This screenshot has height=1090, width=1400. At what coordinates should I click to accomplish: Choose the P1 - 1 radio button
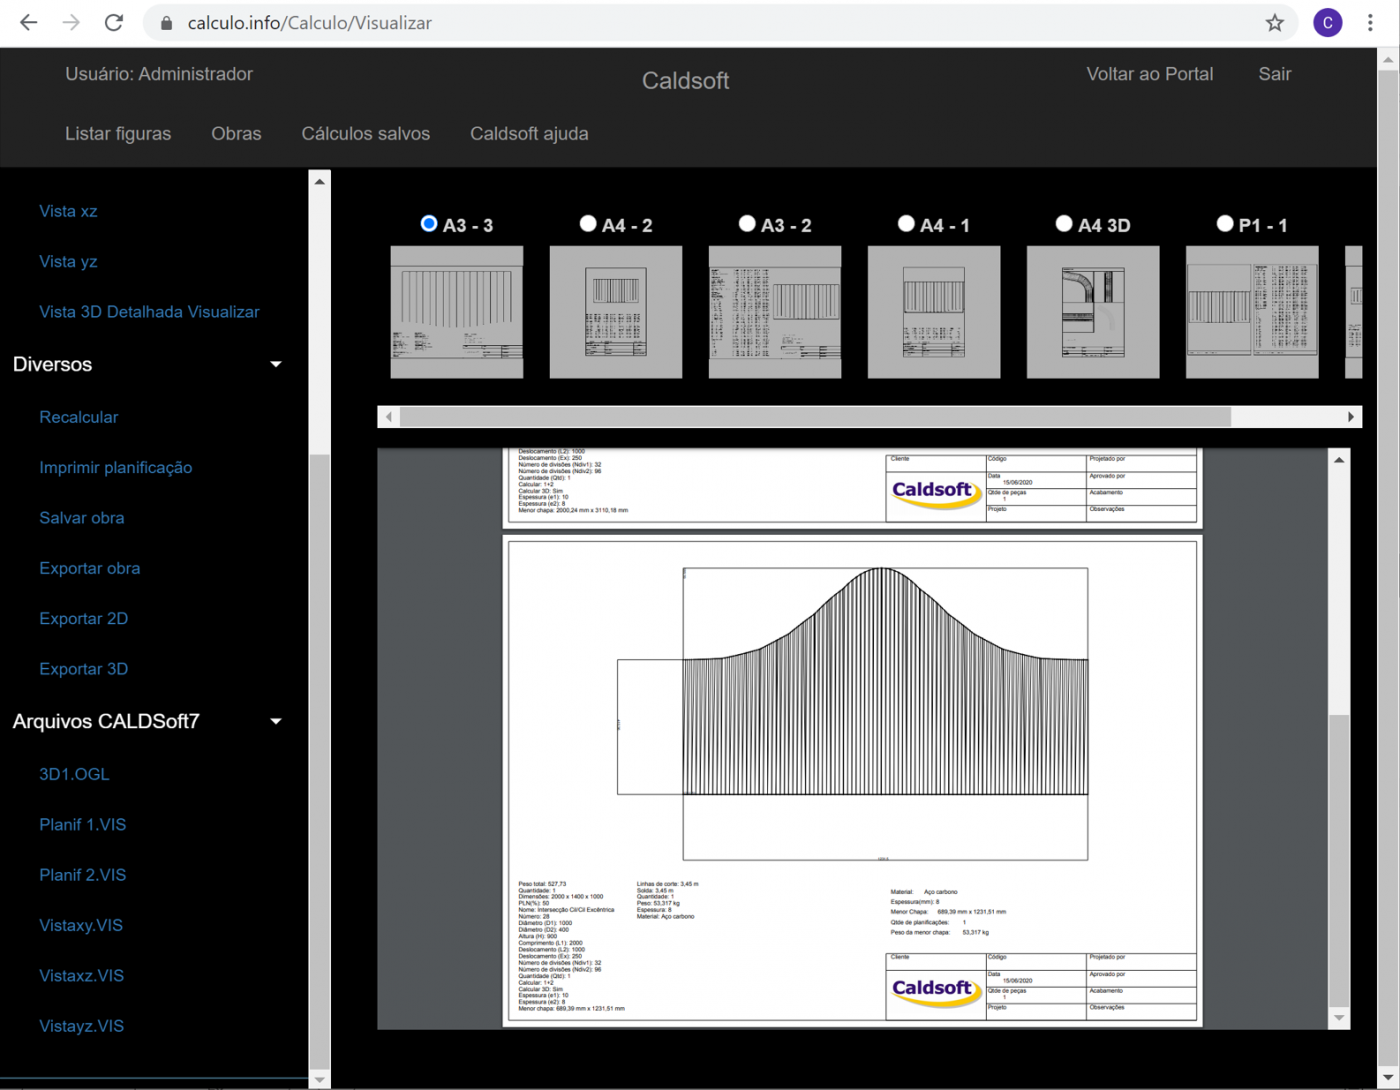(1224, 224)
